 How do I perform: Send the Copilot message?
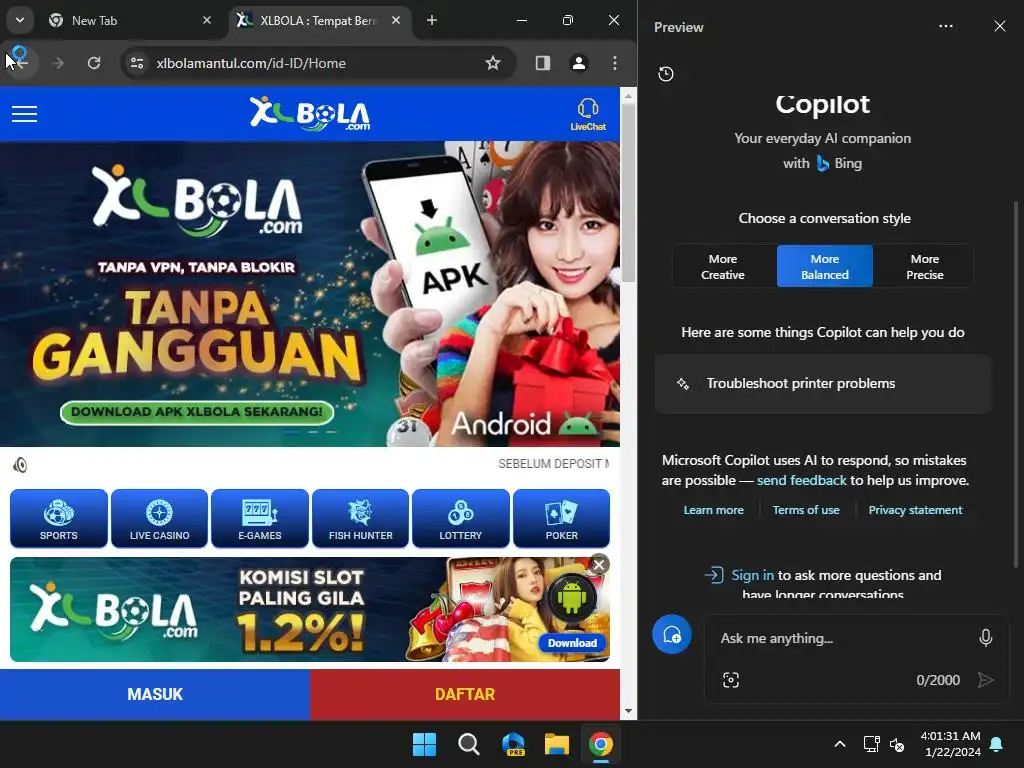(x=985, y=680)
